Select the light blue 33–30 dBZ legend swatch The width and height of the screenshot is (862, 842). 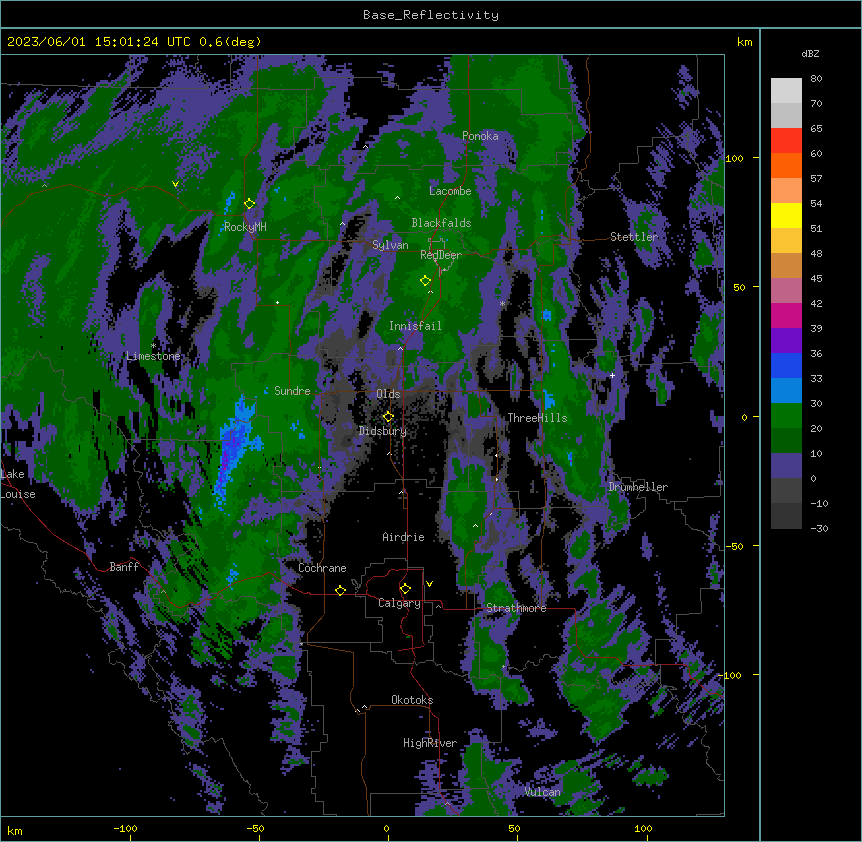pos(786,391)
